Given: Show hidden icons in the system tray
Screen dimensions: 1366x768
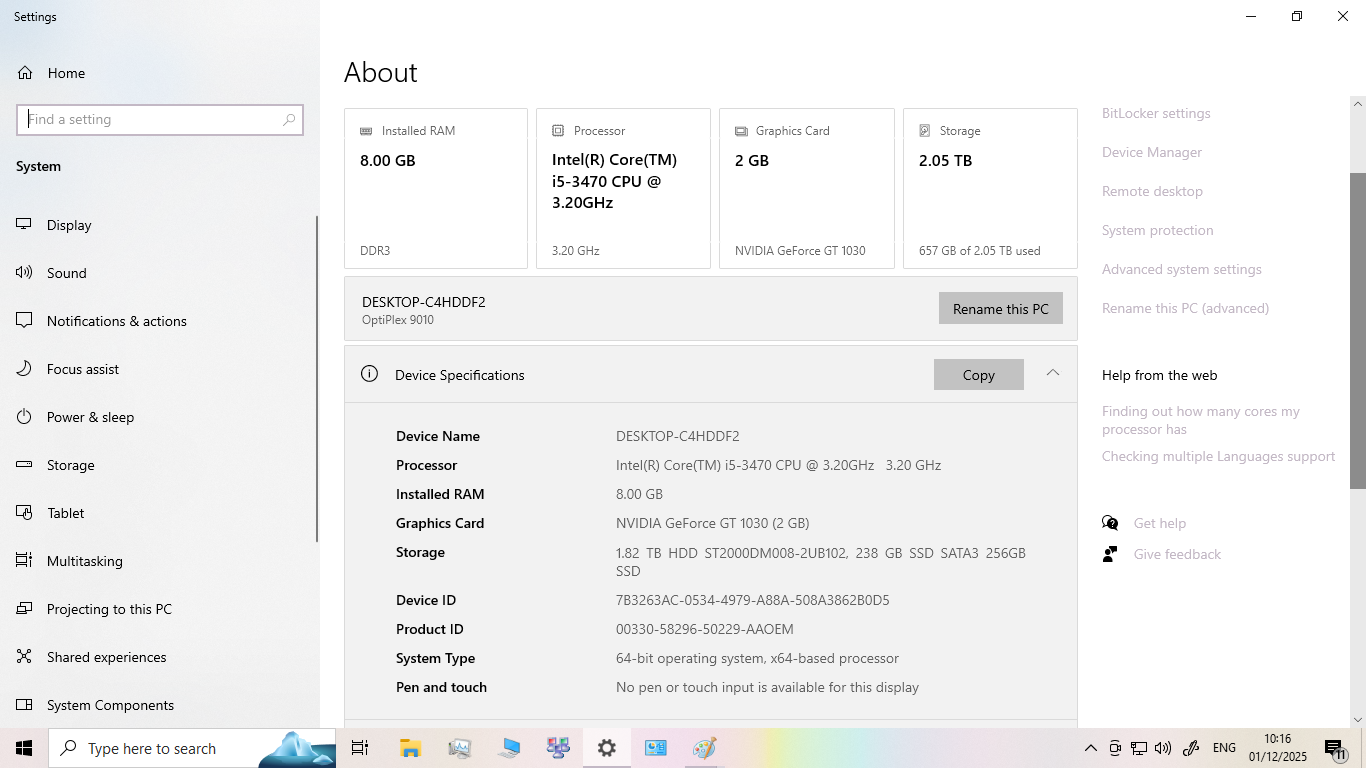Looking at the screenshot, I should pos(1090,748).
